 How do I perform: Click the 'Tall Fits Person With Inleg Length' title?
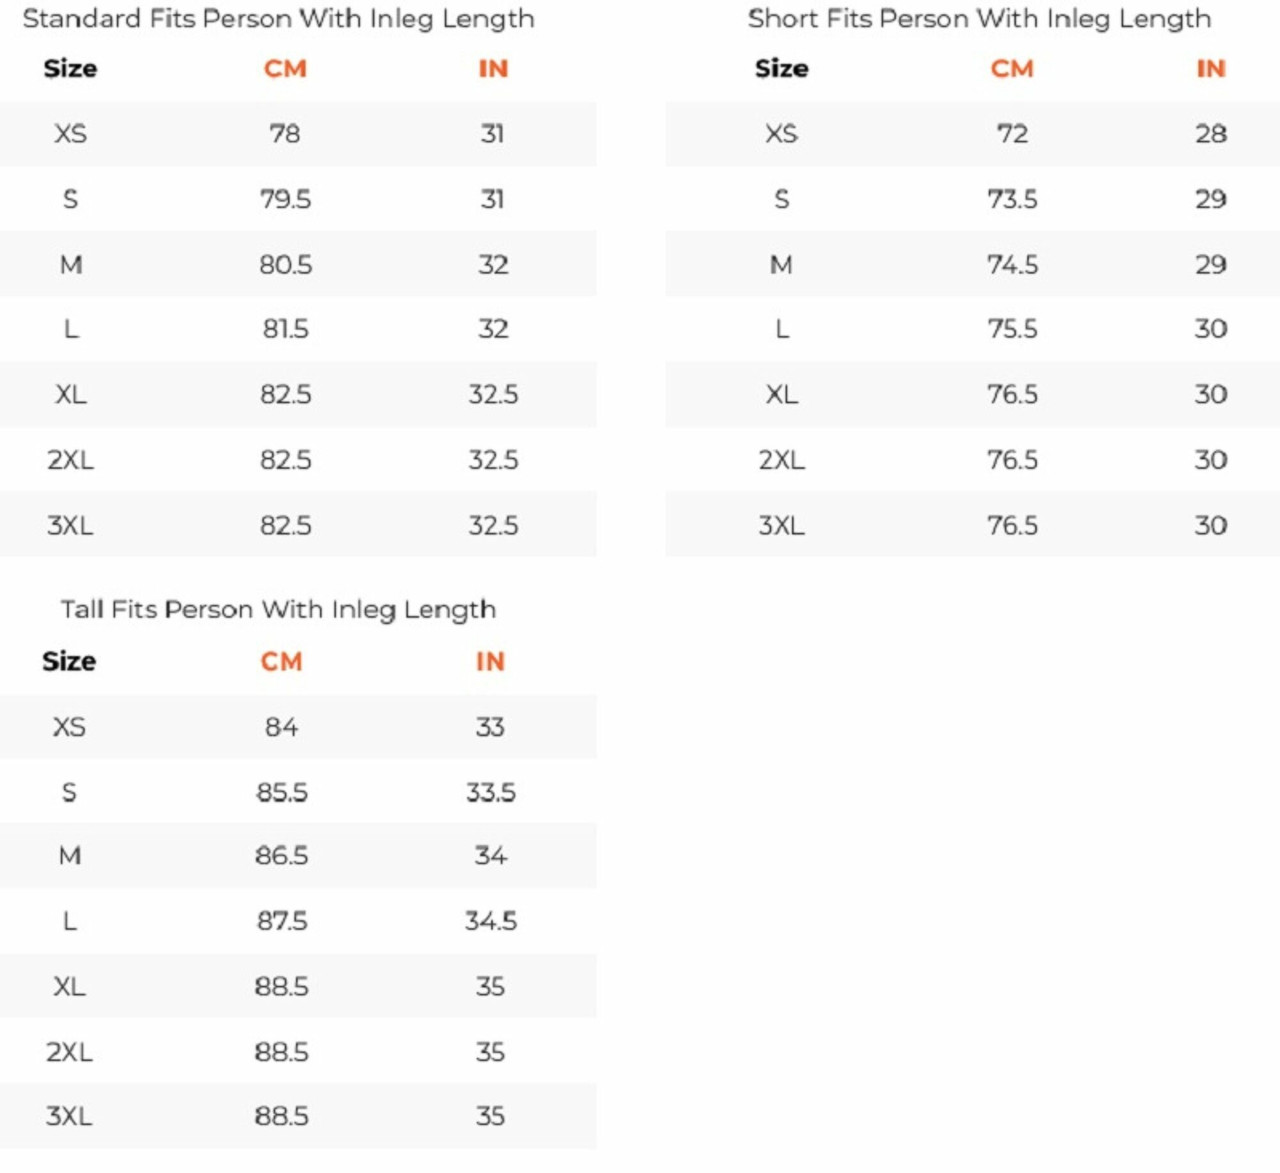point(278,609)
